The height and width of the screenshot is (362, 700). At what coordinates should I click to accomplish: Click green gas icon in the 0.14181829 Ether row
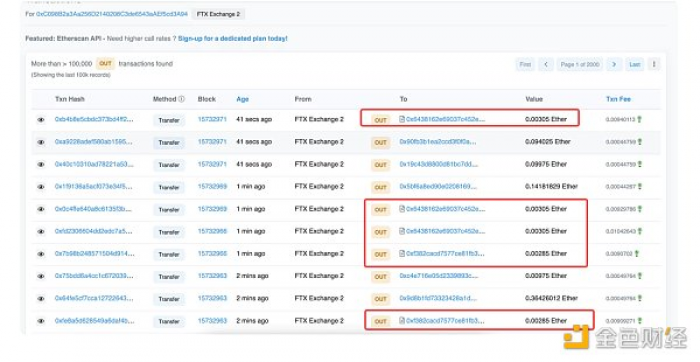639,186
